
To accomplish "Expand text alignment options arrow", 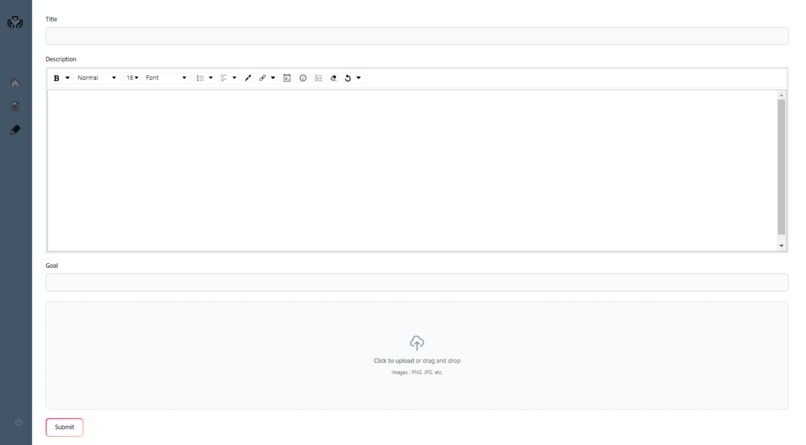I will point(234,78).
